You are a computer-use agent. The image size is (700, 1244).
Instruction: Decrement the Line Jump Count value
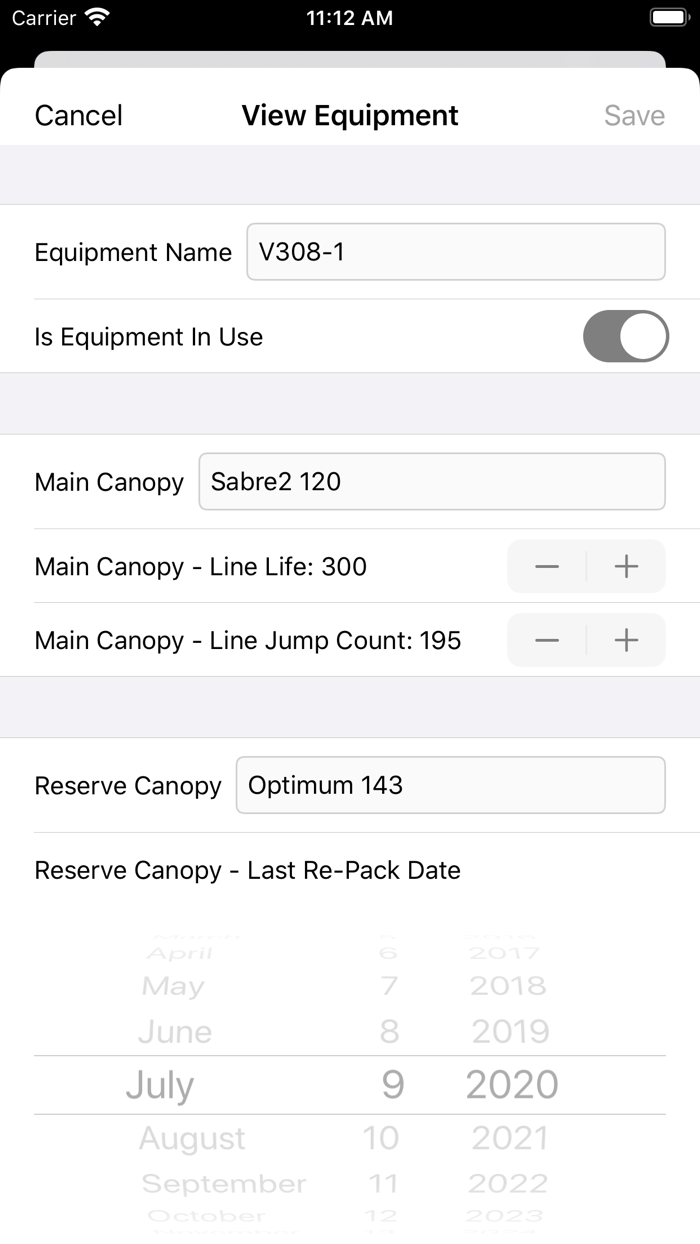coord(546,640)
